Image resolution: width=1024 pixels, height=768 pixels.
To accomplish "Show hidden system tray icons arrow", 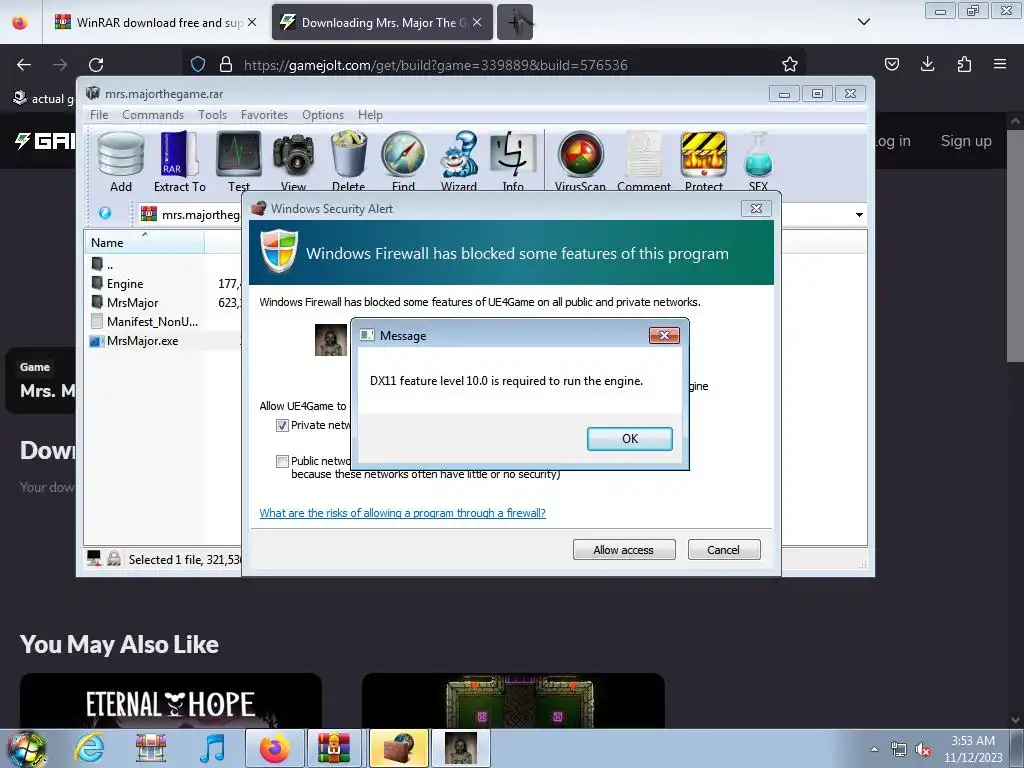I will coord(874,749).
